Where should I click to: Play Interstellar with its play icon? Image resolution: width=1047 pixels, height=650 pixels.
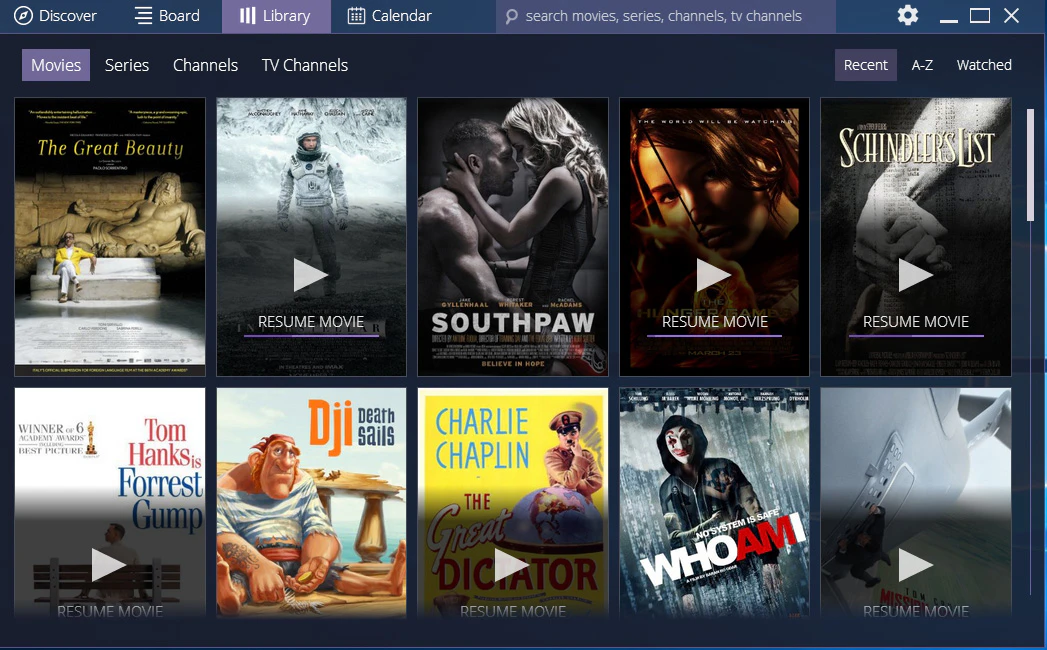(310, 275)
